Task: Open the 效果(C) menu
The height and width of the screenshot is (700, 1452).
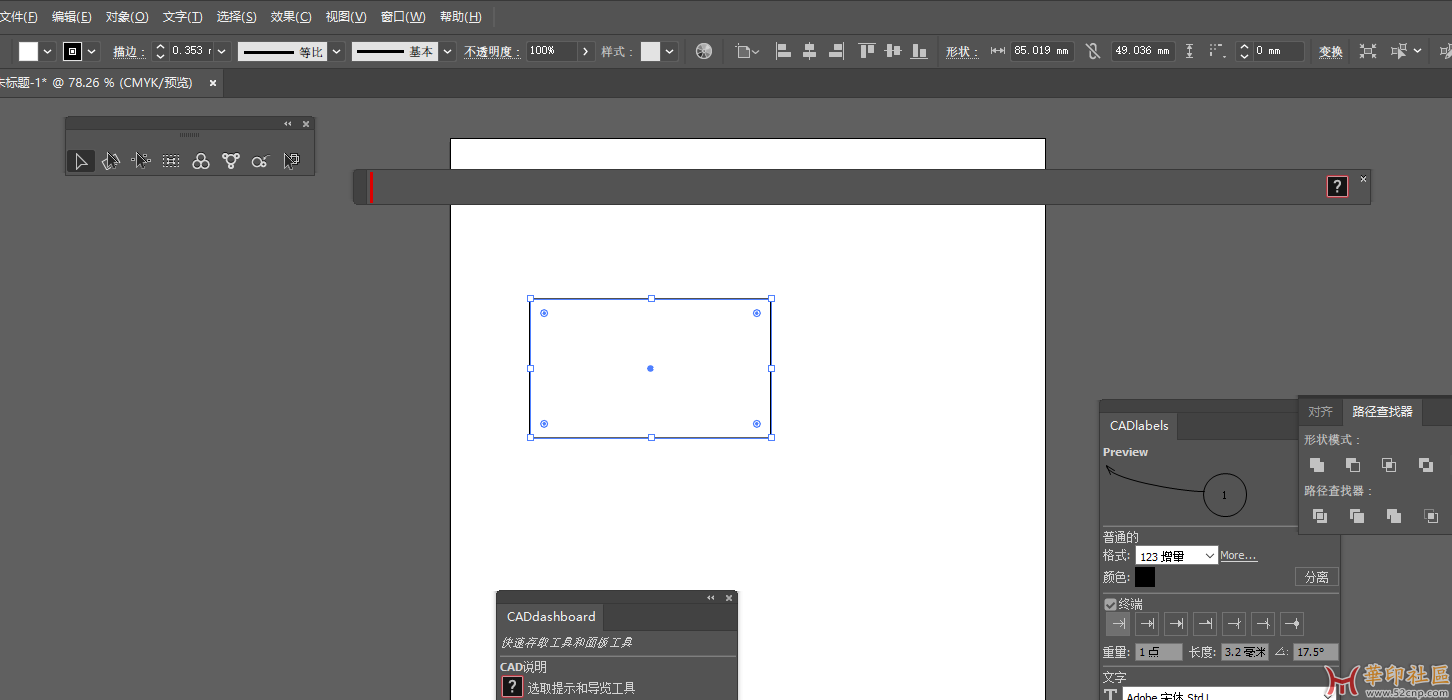Action: click(x=291, y=17)
